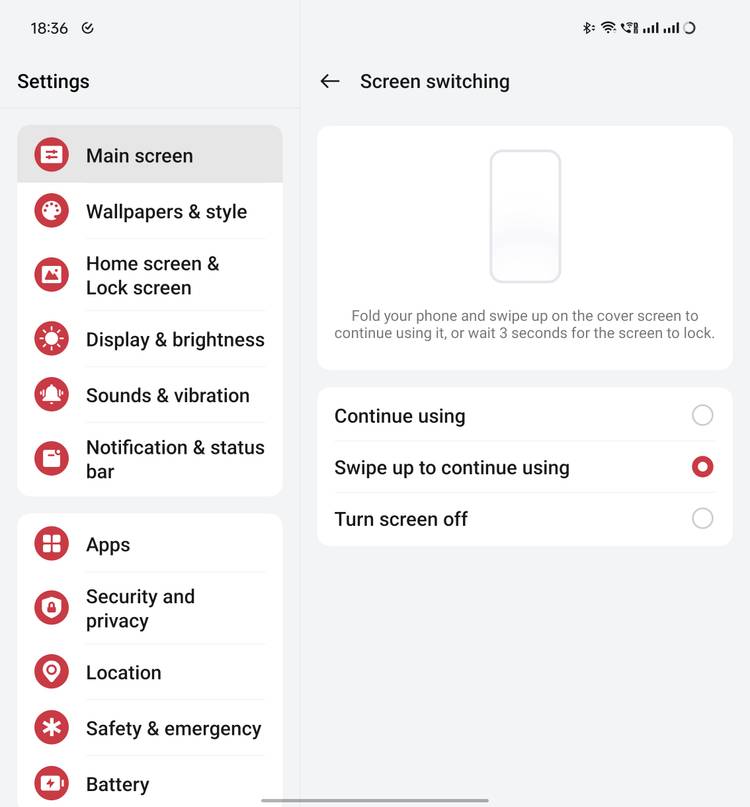Open the Apps grid icon
Image resolution: width=750 pixels, height=807 pixels.
51,543
